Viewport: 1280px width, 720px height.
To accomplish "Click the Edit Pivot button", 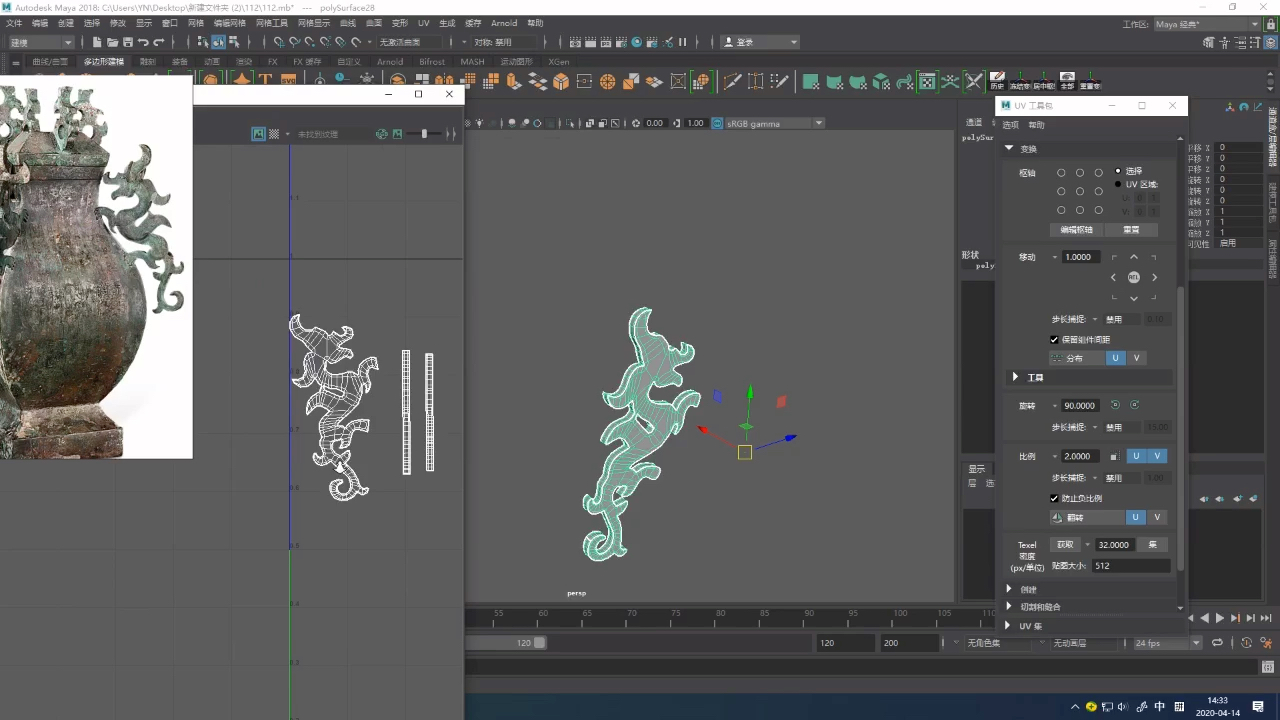I will (x=1076, y=229).
